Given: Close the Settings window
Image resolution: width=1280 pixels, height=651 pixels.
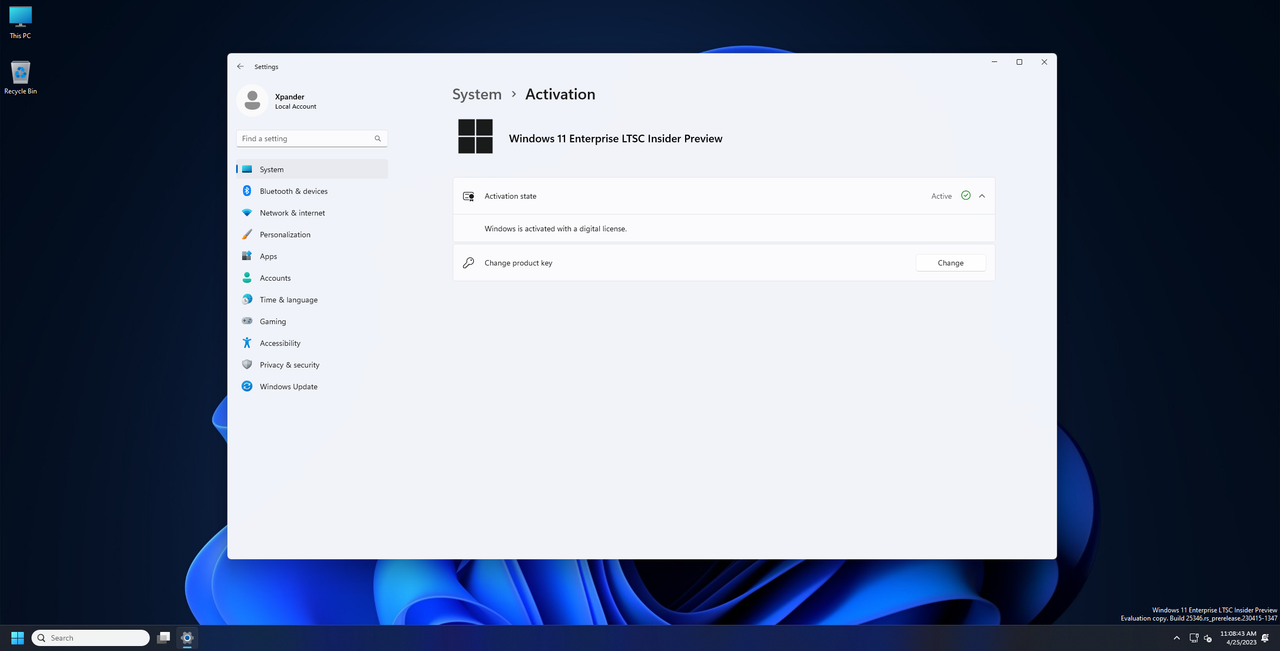Looking at the screenshot, I should pyautogui.click(x=1044, y=62).
